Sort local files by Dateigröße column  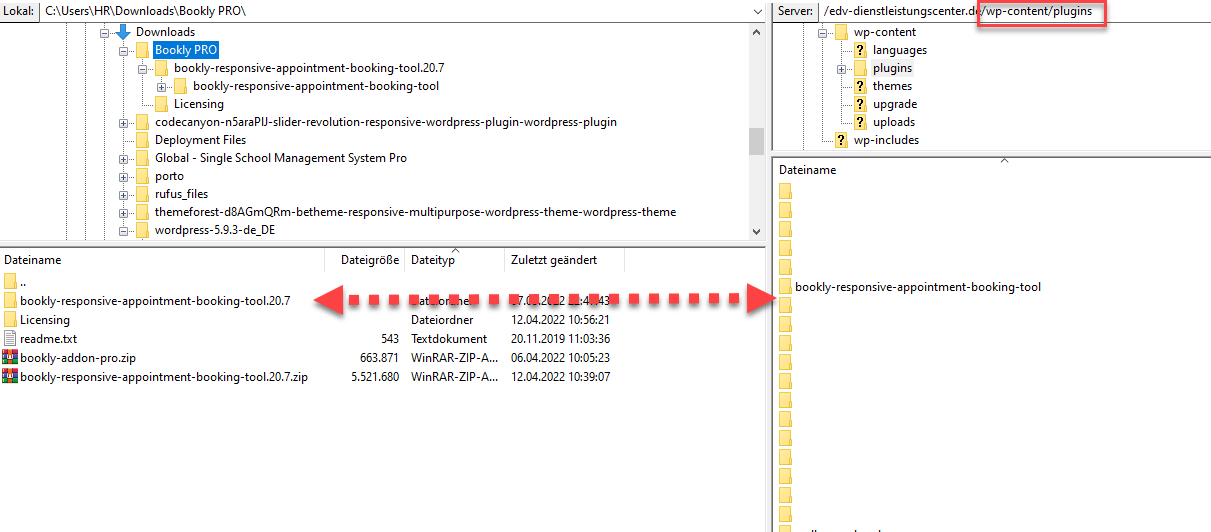point(365,260)
